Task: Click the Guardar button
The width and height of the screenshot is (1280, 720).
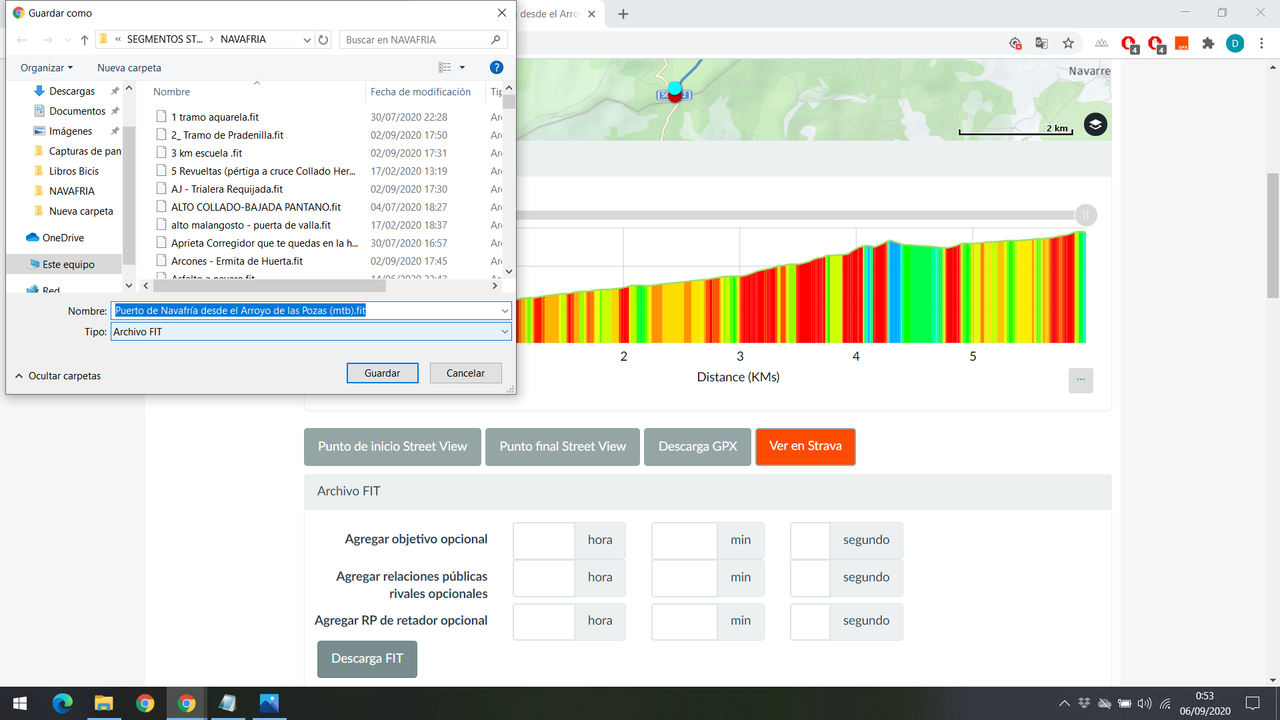Action: (x=382, y=373)
